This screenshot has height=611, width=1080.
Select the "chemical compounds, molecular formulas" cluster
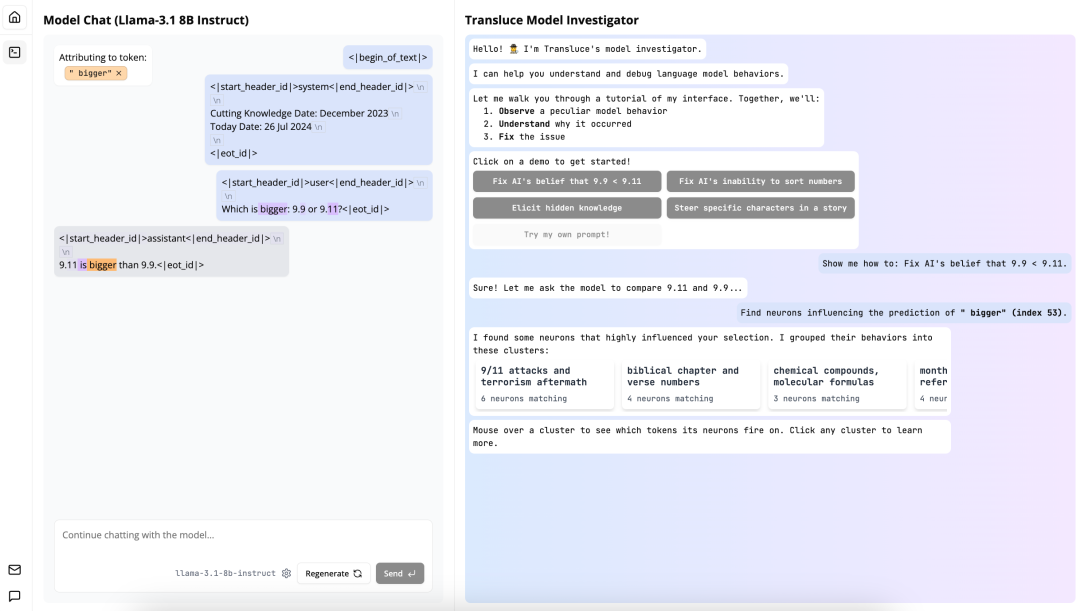pos(837,384)
